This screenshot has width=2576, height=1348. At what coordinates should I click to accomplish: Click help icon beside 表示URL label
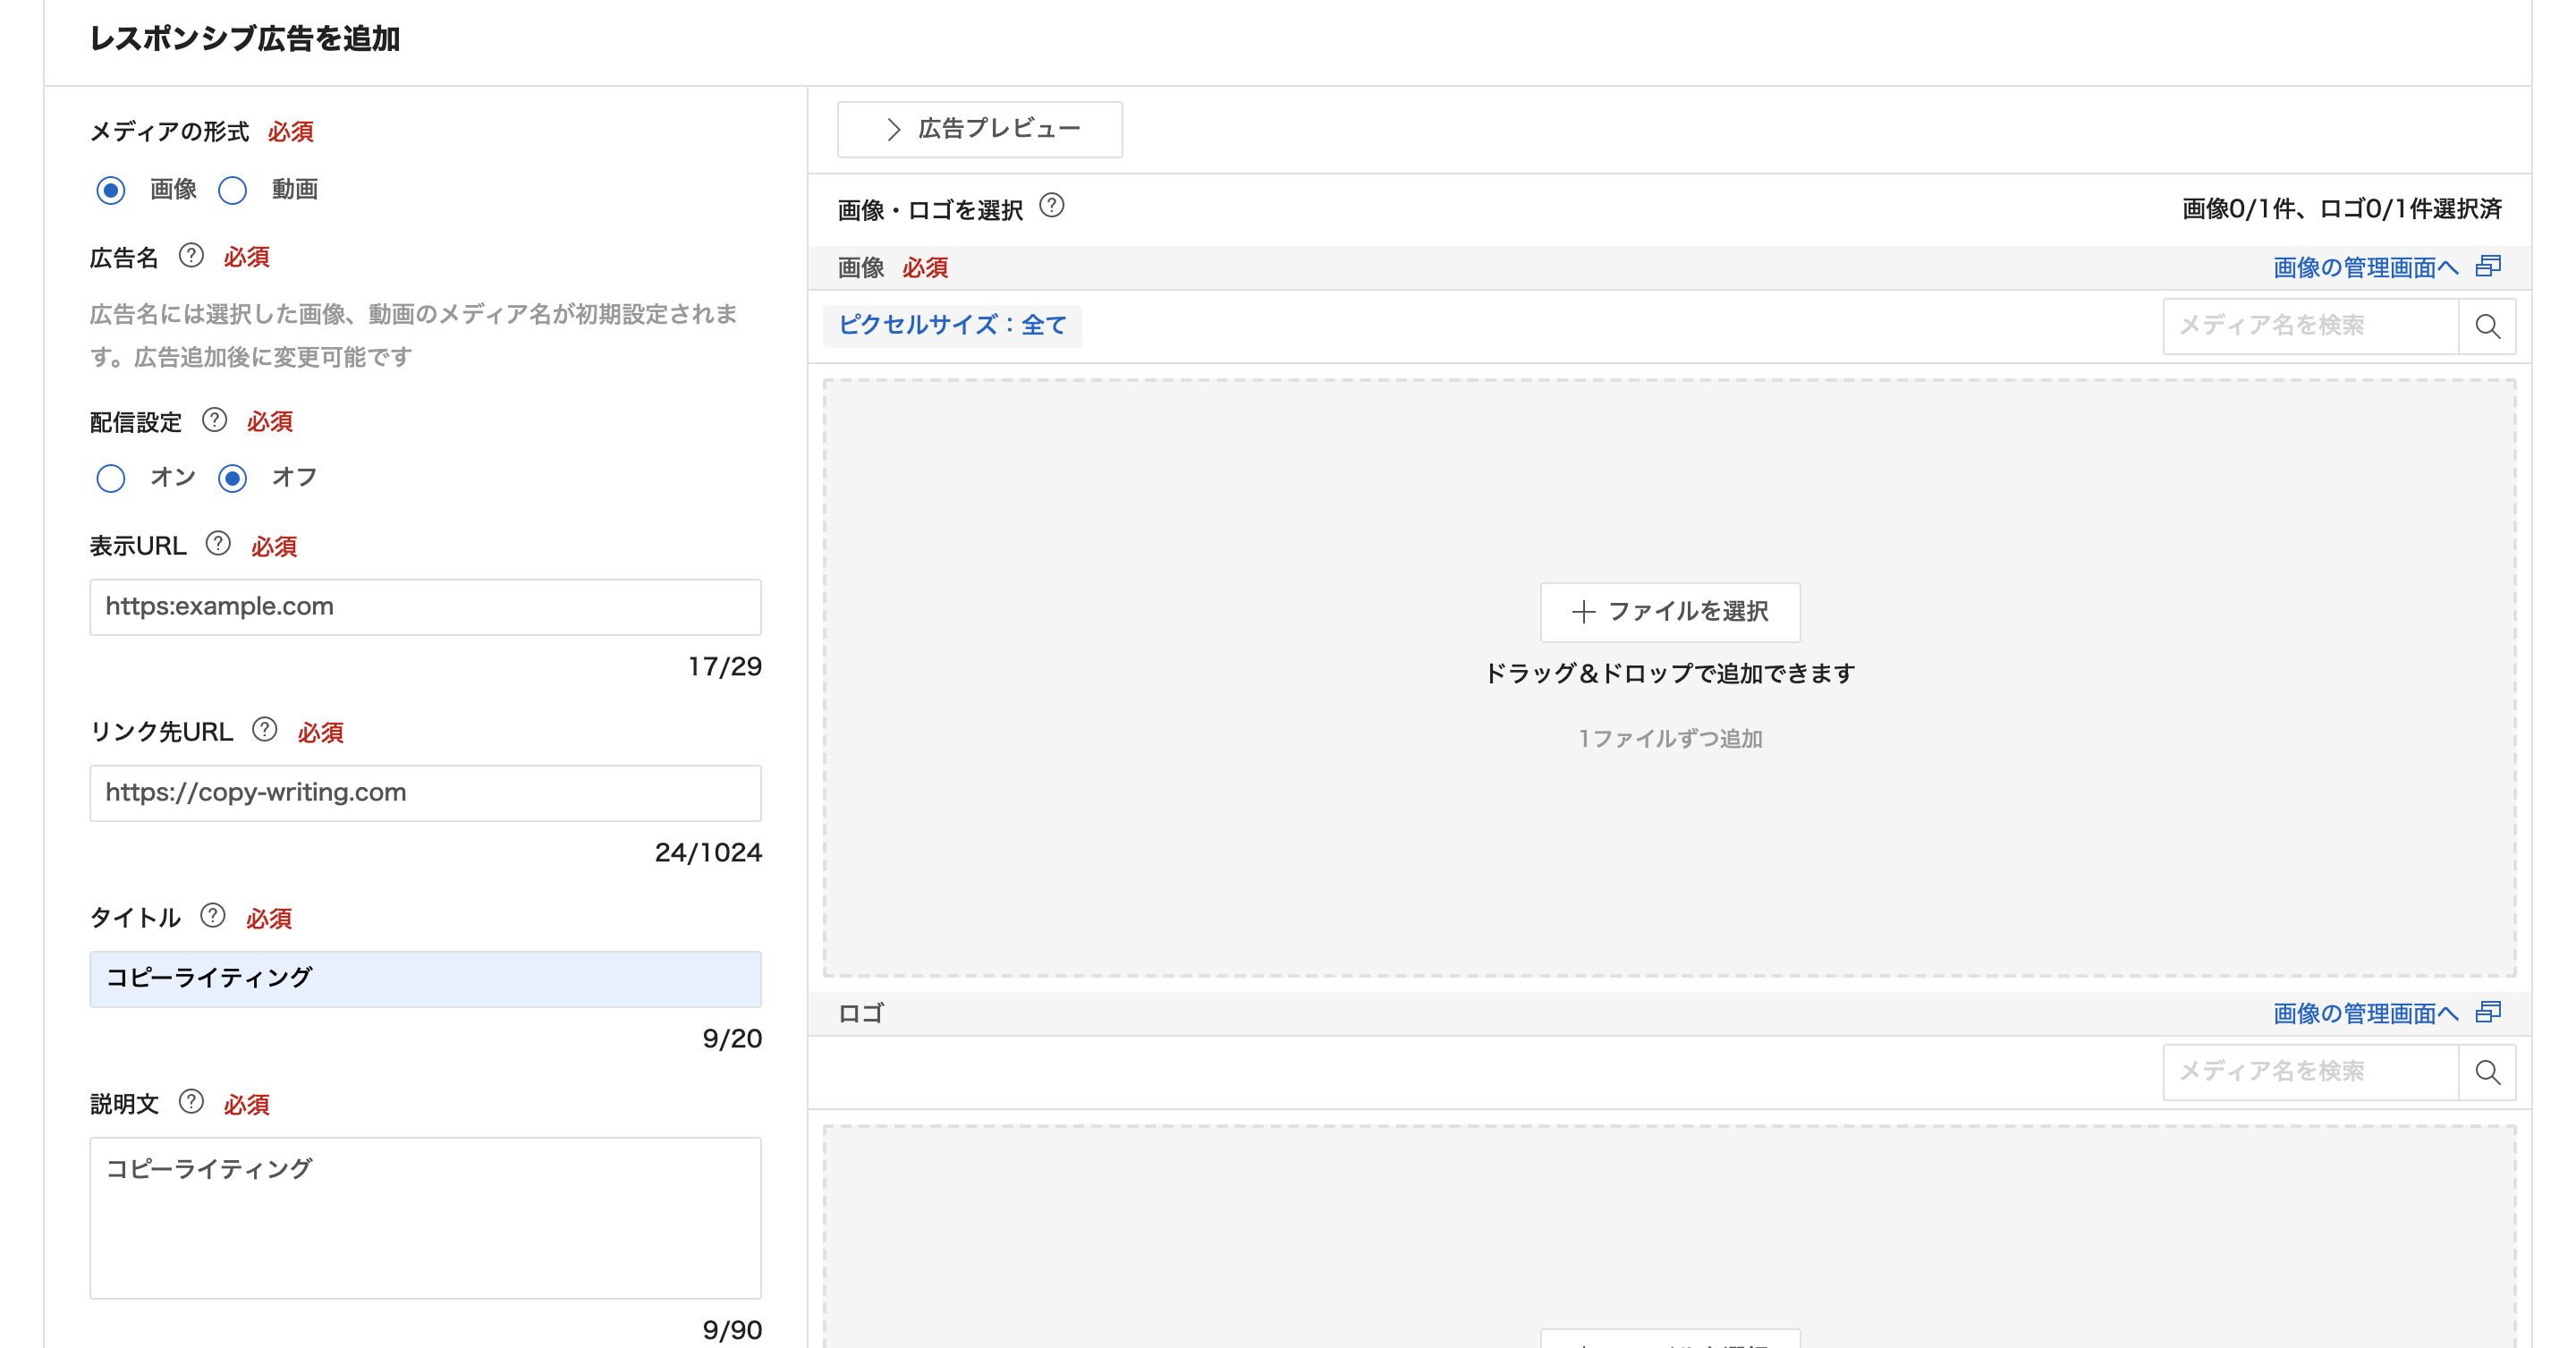click(218, 544)
